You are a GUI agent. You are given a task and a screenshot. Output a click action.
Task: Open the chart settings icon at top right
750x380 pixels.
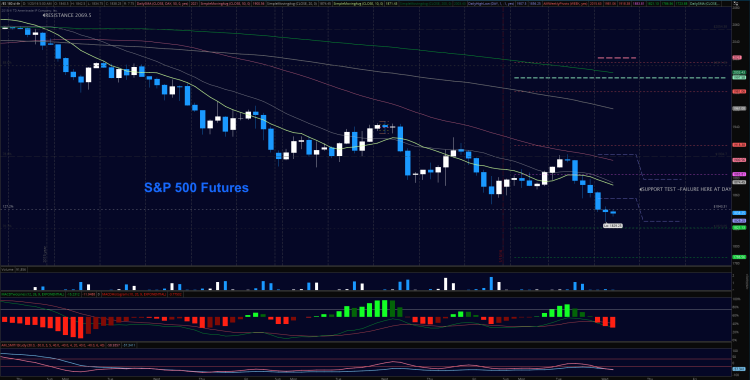click(x=737, y=3)
